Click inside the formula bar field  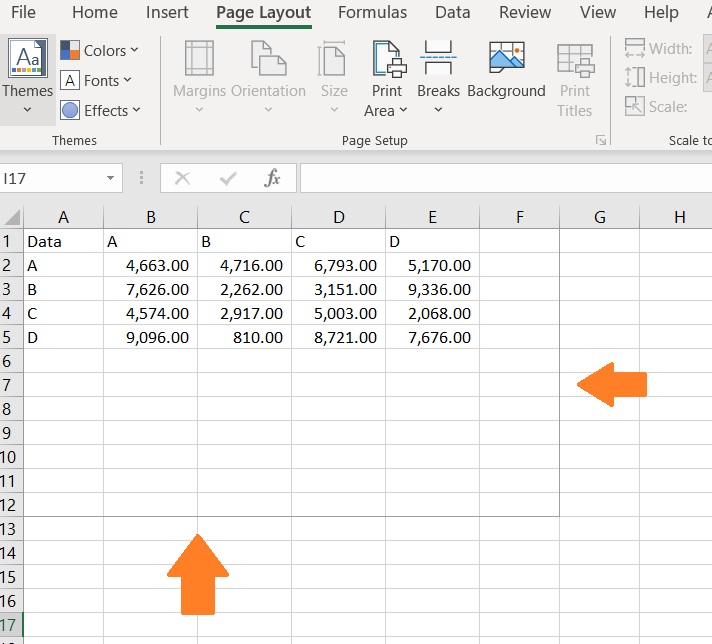506,178
